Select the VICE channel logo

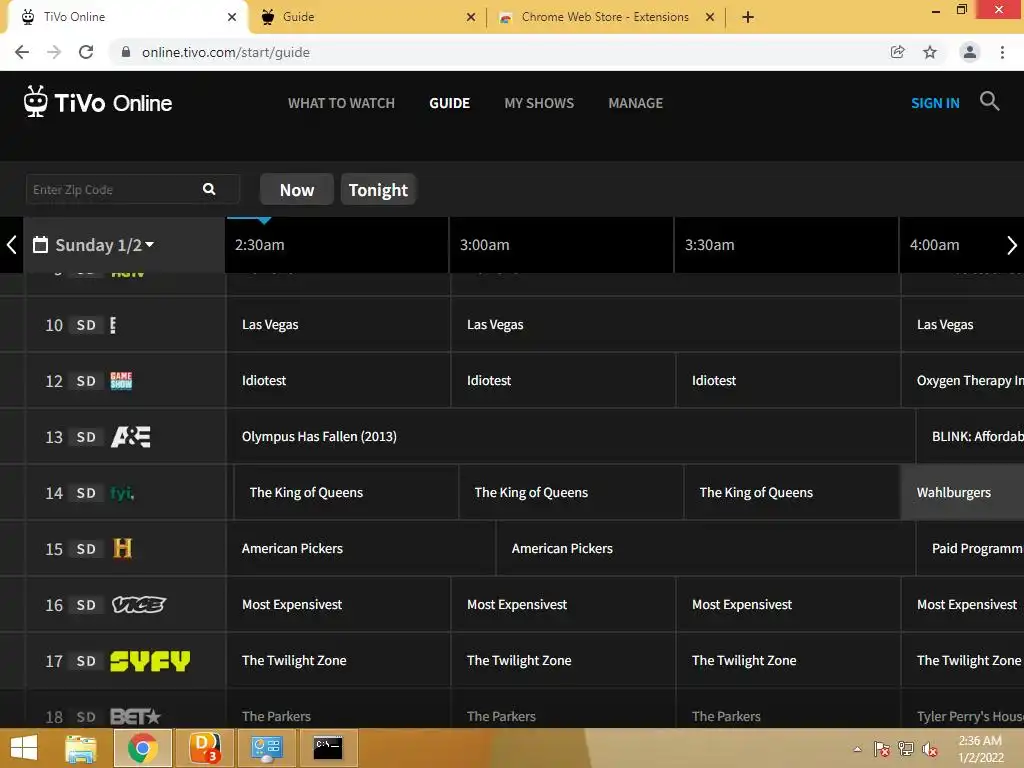pyautogui.click(x=138, y=605)
